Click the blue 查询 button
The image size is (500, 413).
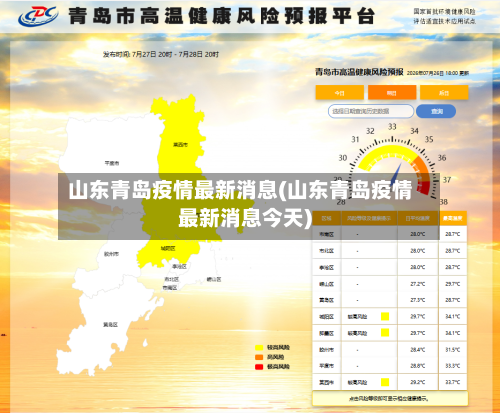pyautogui.click(x=436, y=111)
